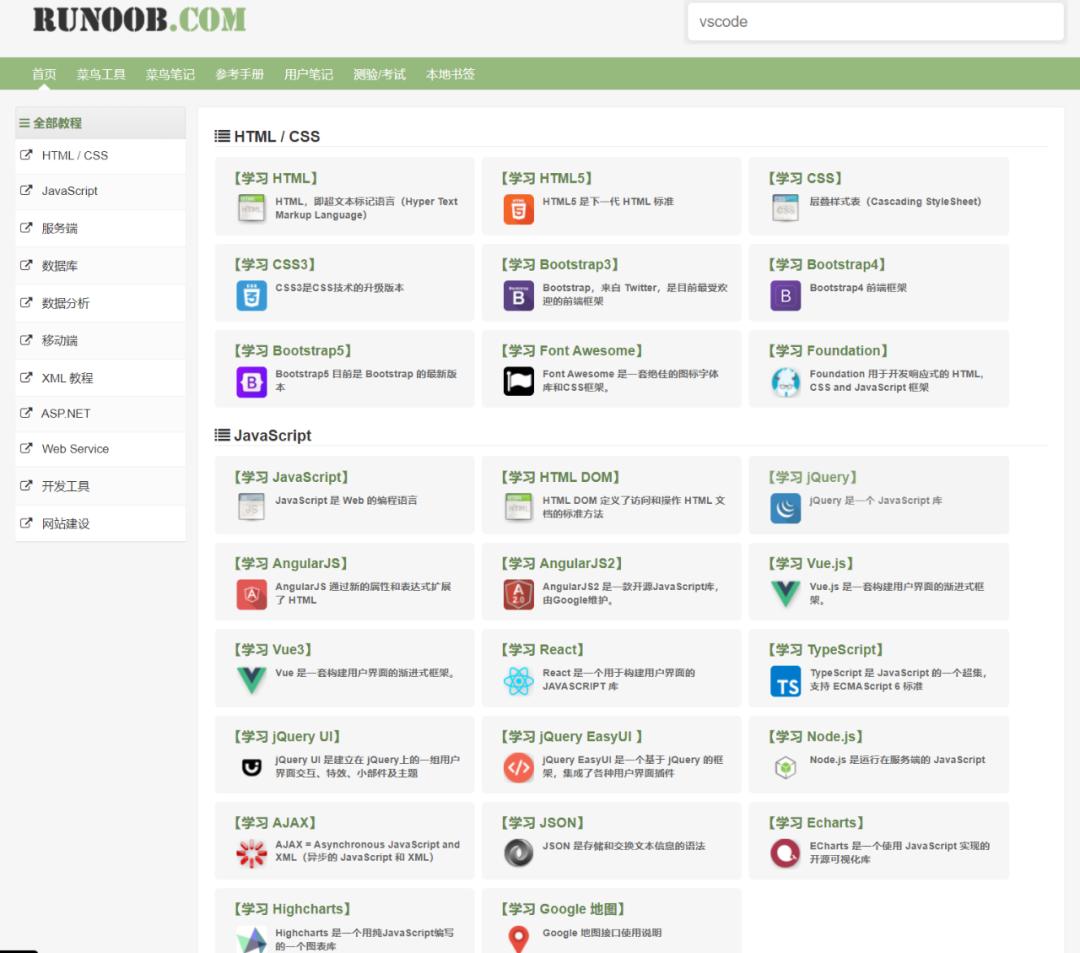Open the 菜鸟工具 navigation item
The image size is (1080, 953).
pos(101,74)
